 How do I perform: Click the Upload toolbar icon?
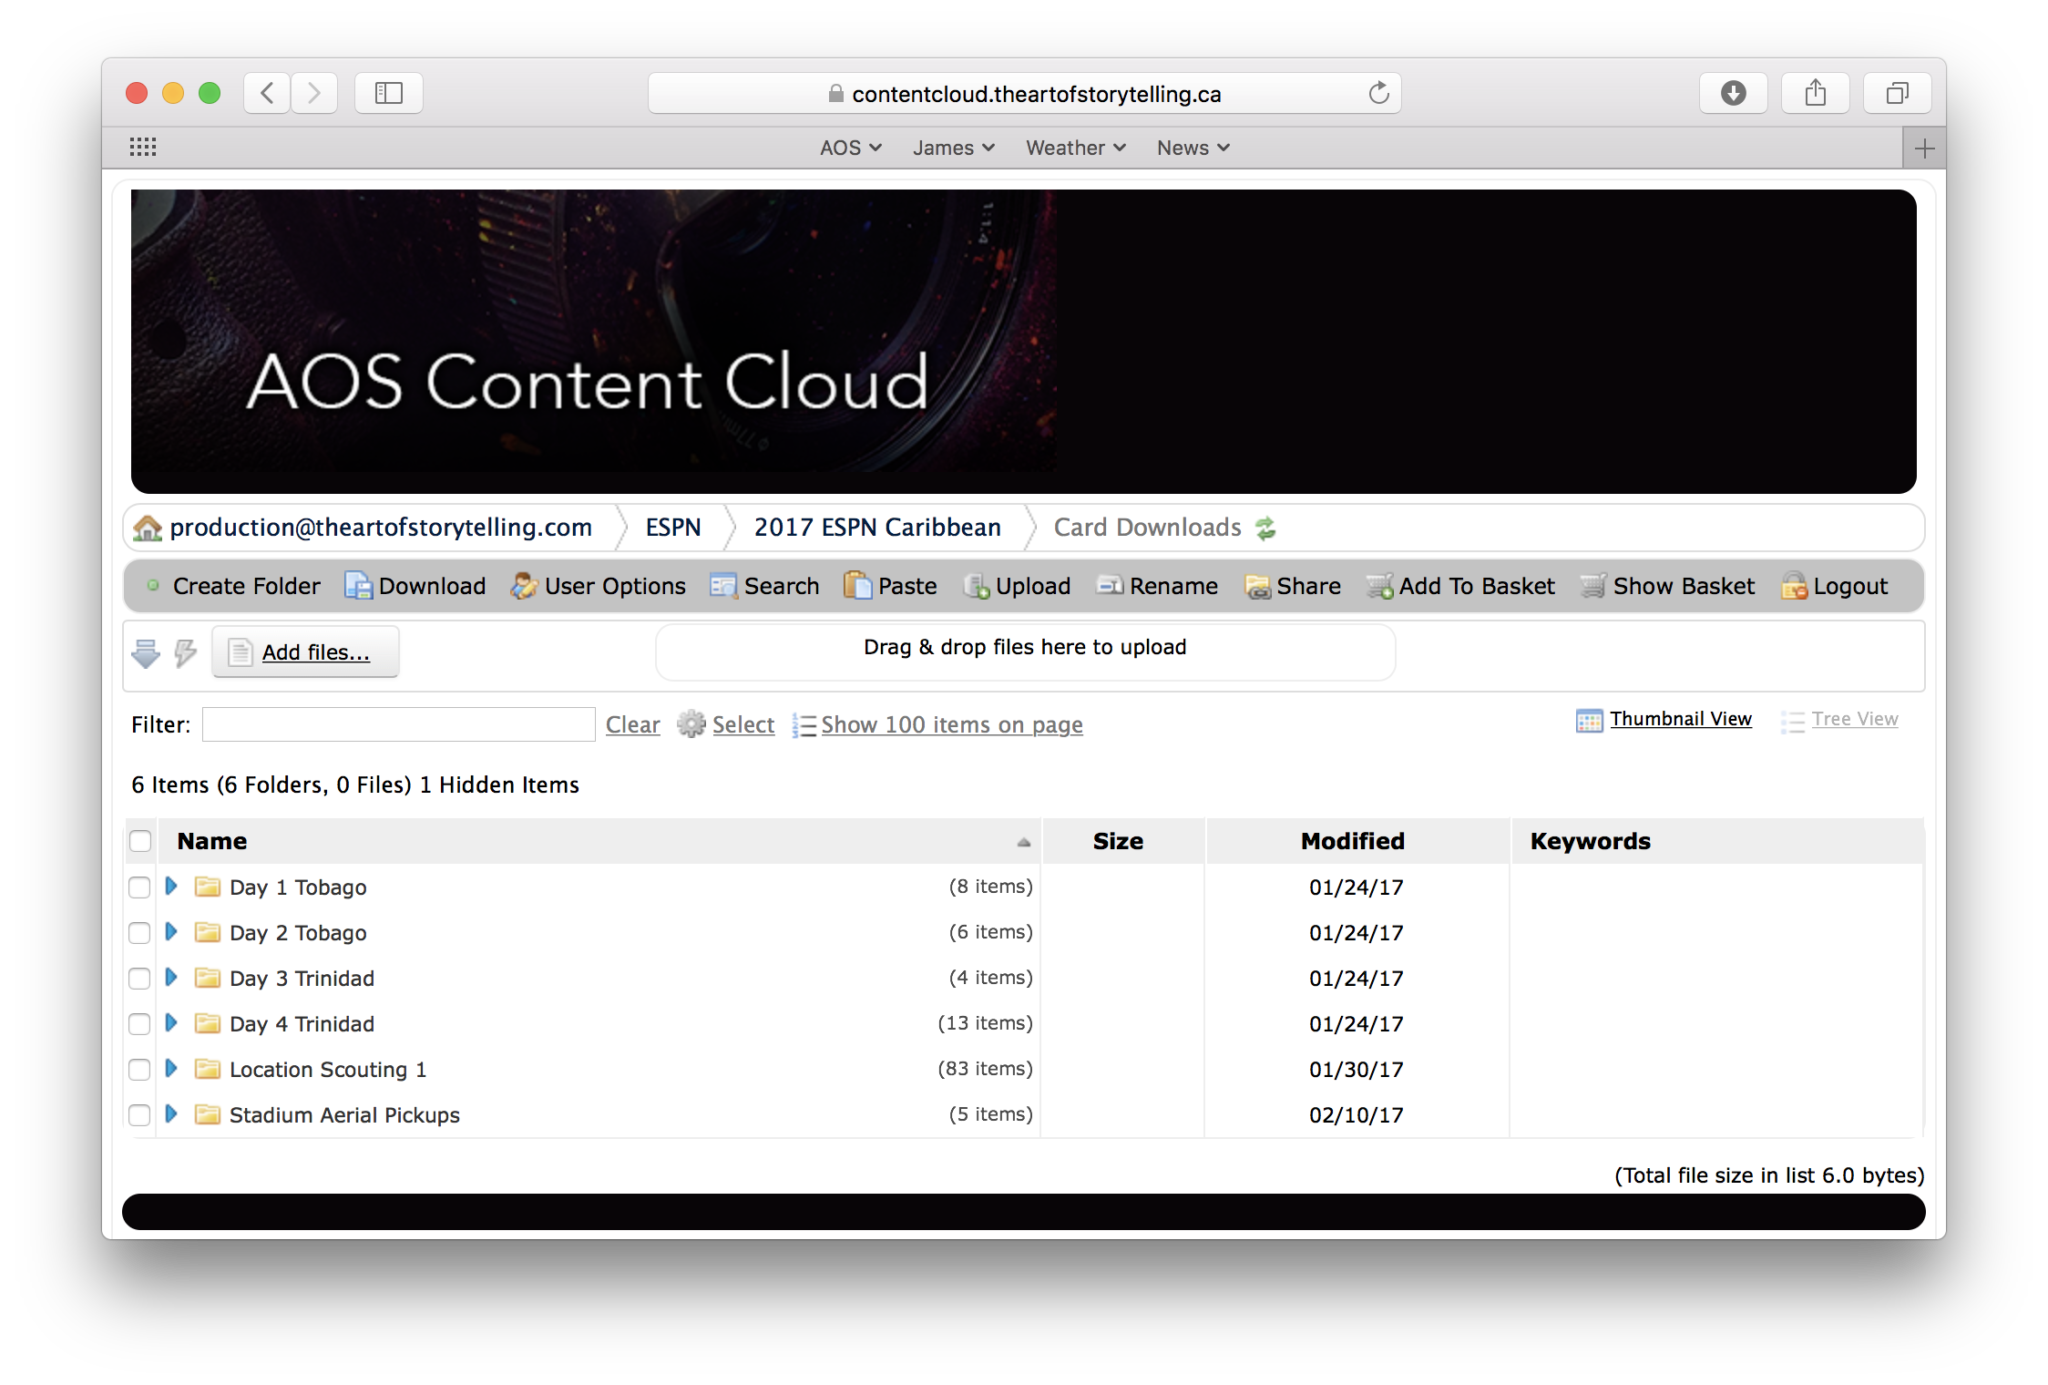pyautogui.click(x=976, y=586)
